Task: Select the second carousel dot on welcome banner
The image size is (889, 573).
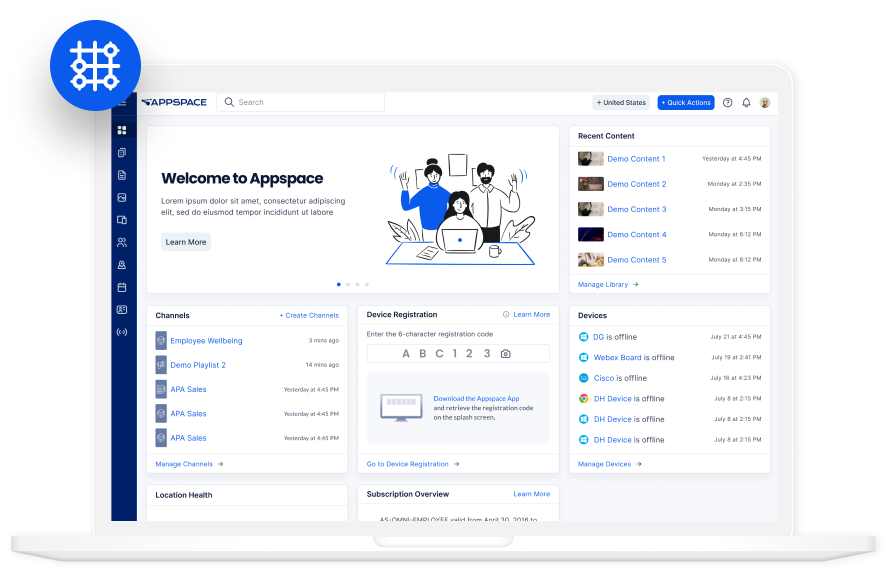Action: [348, 285]
